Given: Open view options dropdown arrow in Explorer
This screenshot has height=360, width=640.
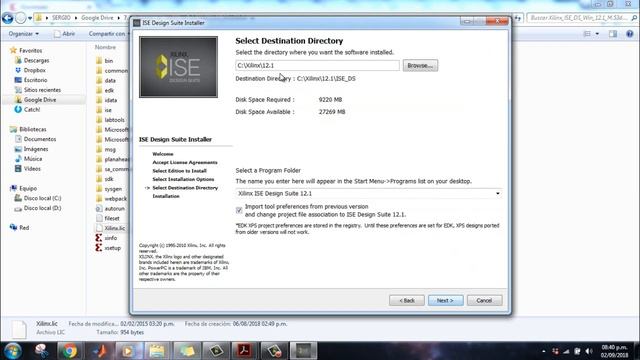Looking at the screenshot, I should tap(597, 34).
